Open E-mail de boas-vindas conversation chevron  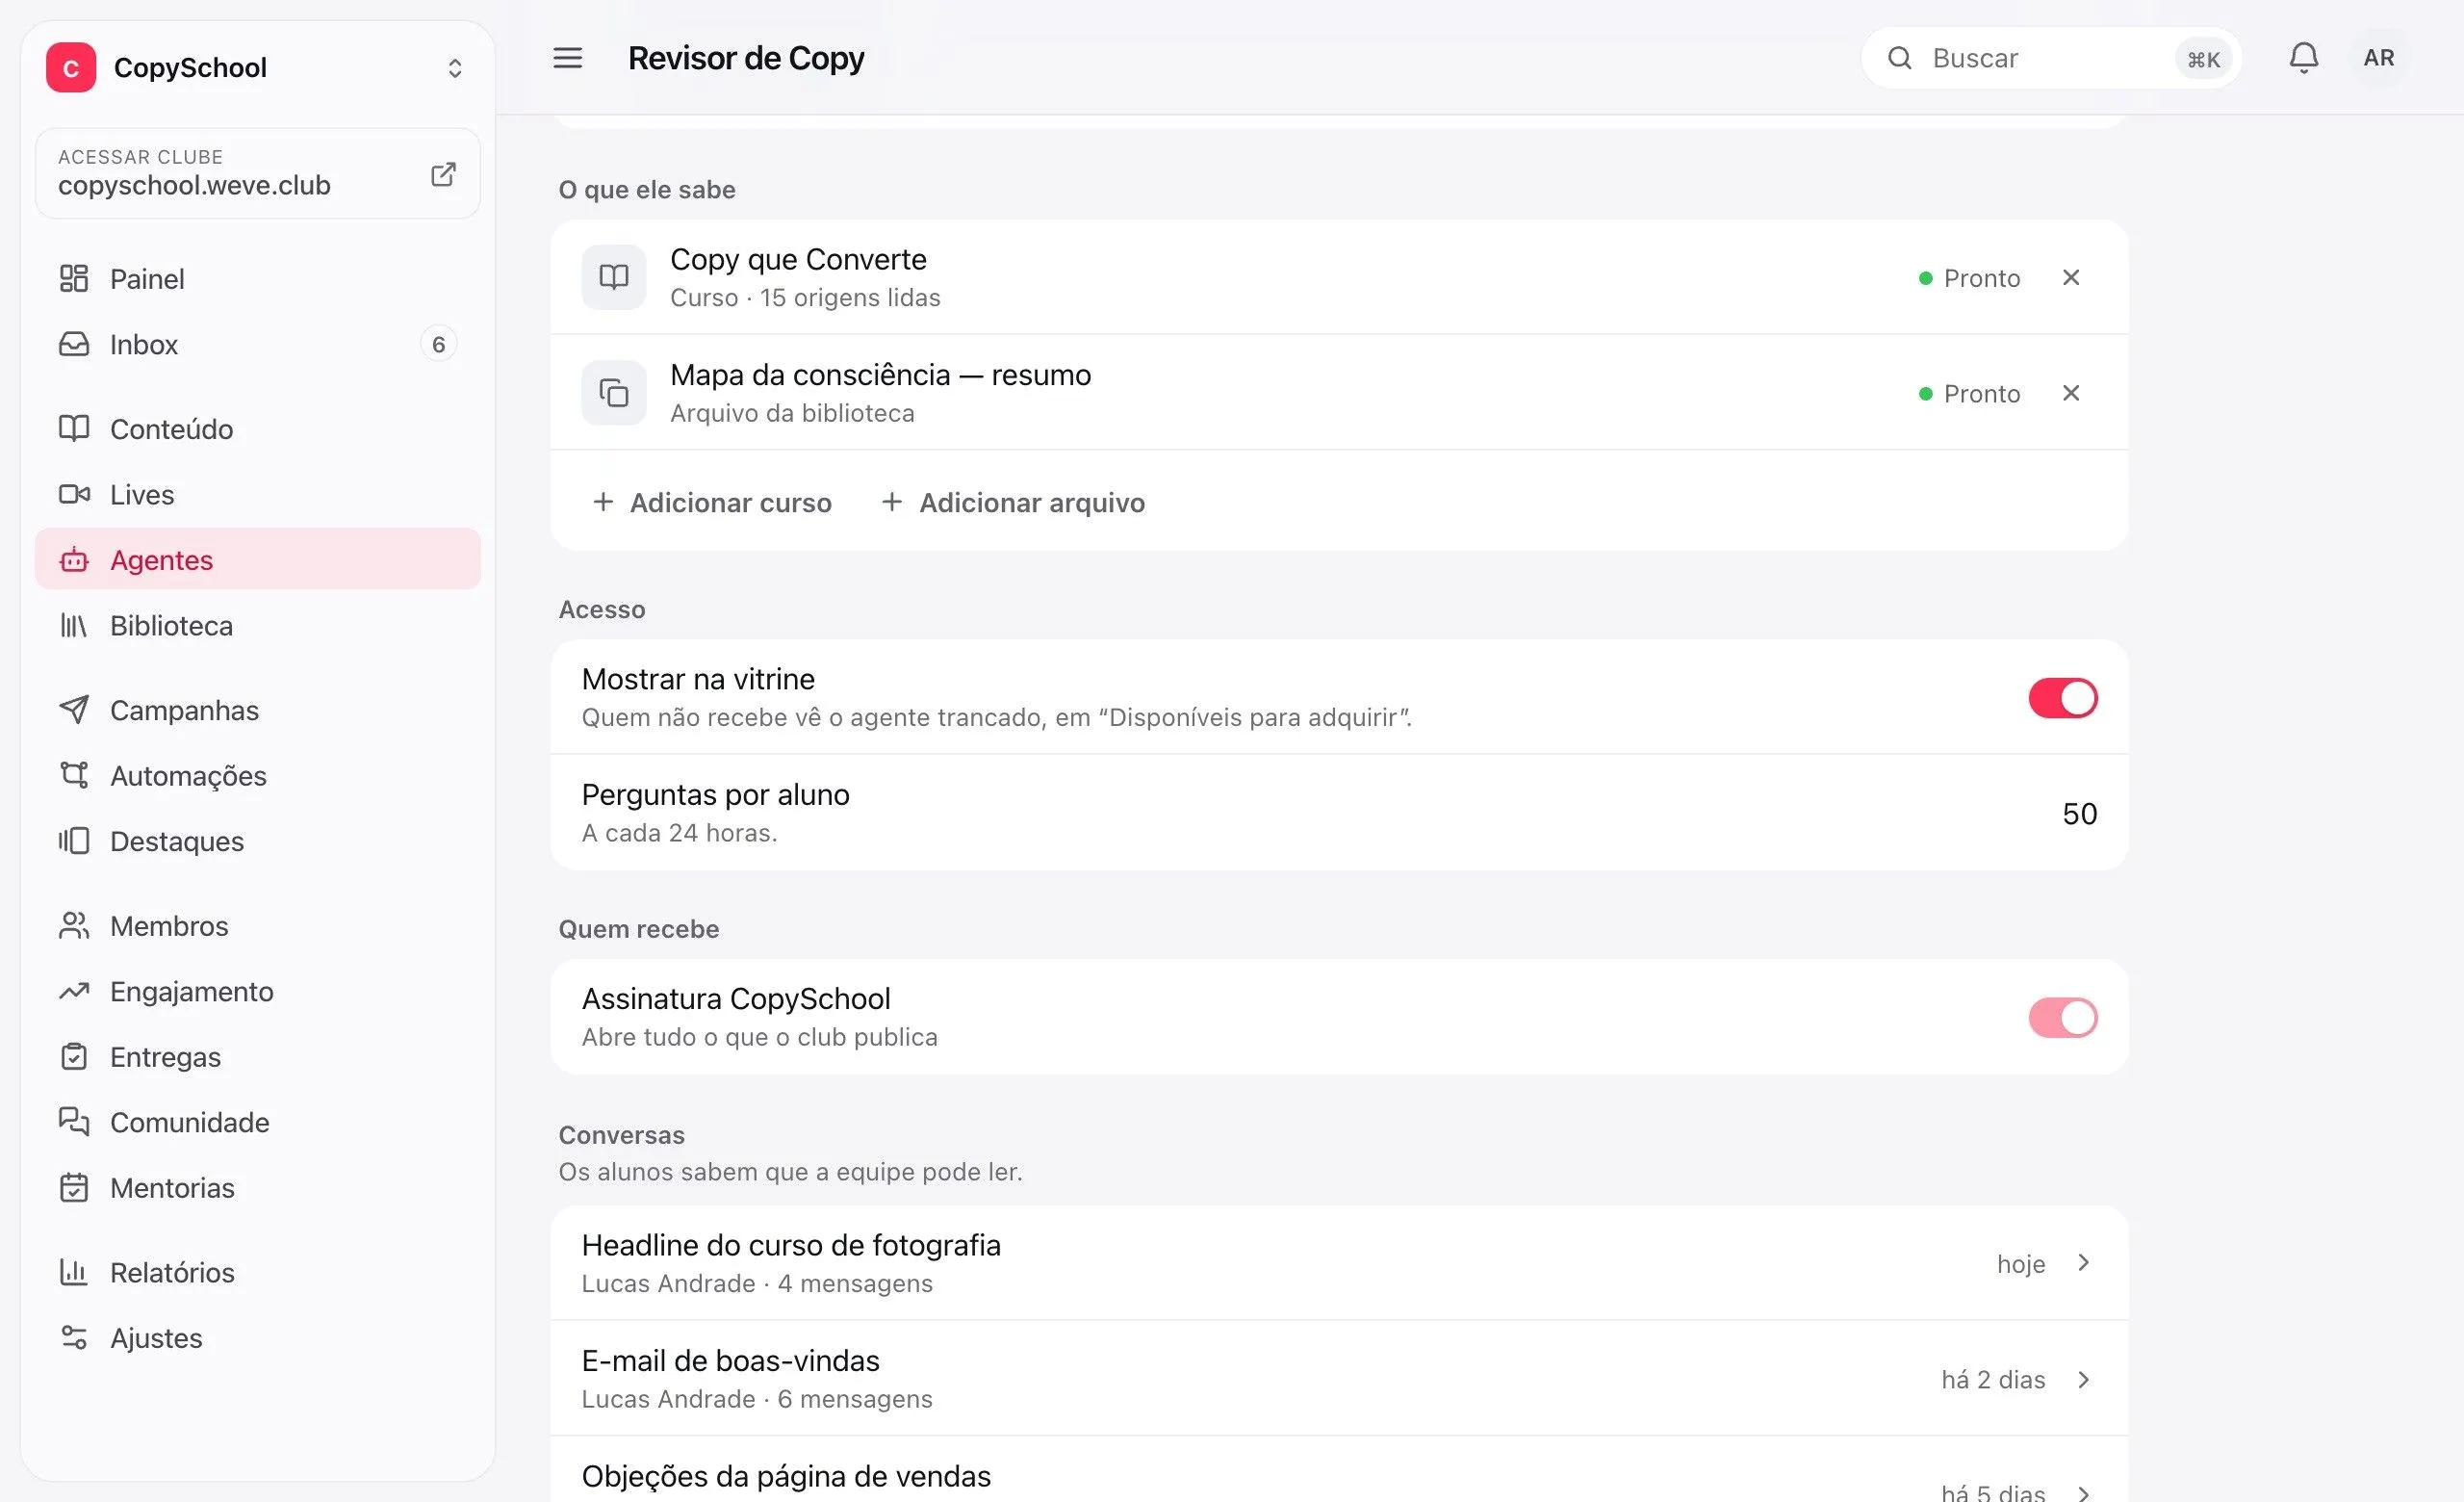point(2083,1379)
